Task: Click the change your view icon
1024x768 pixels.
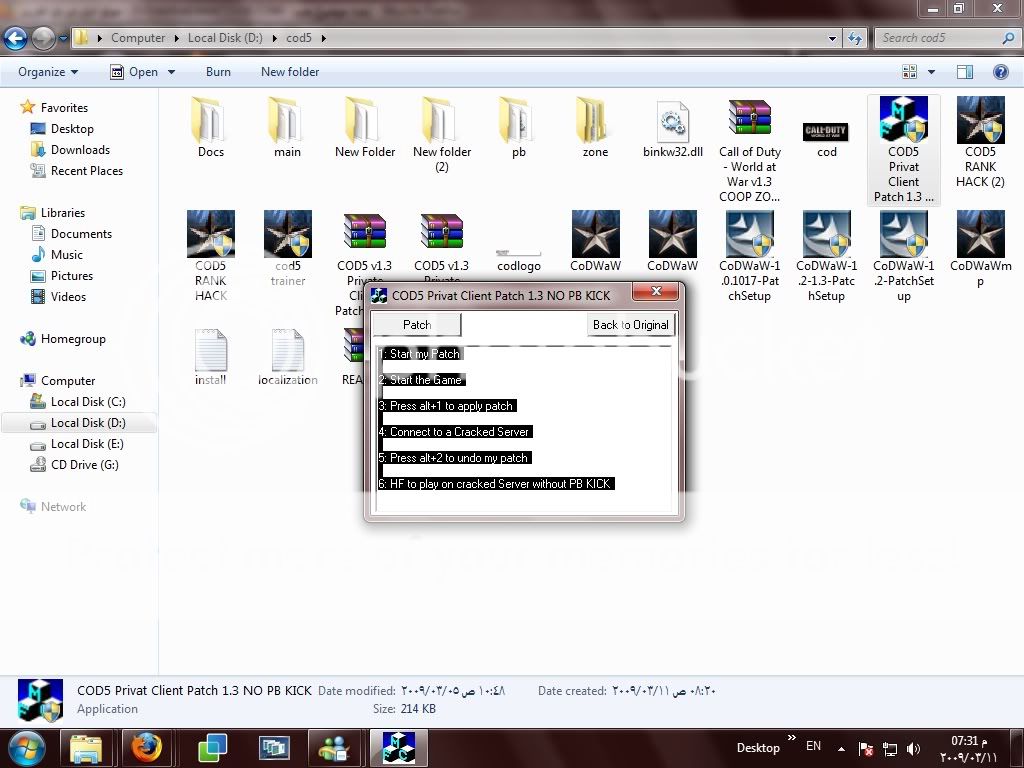Action: point(909,72)
